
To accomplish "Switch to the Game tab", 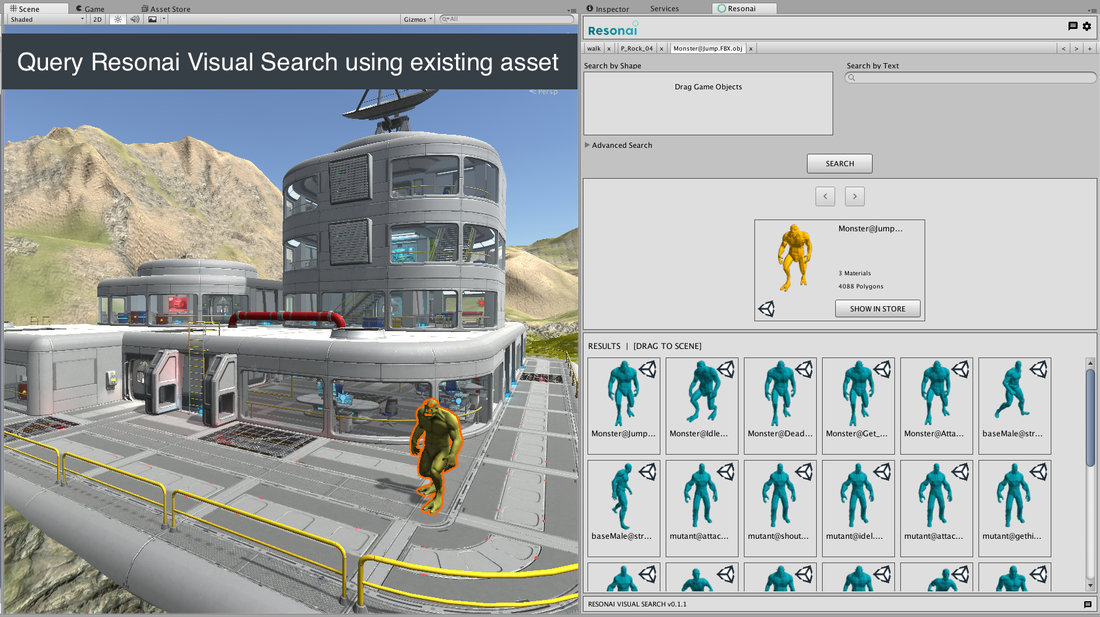I will coord(90,8).
